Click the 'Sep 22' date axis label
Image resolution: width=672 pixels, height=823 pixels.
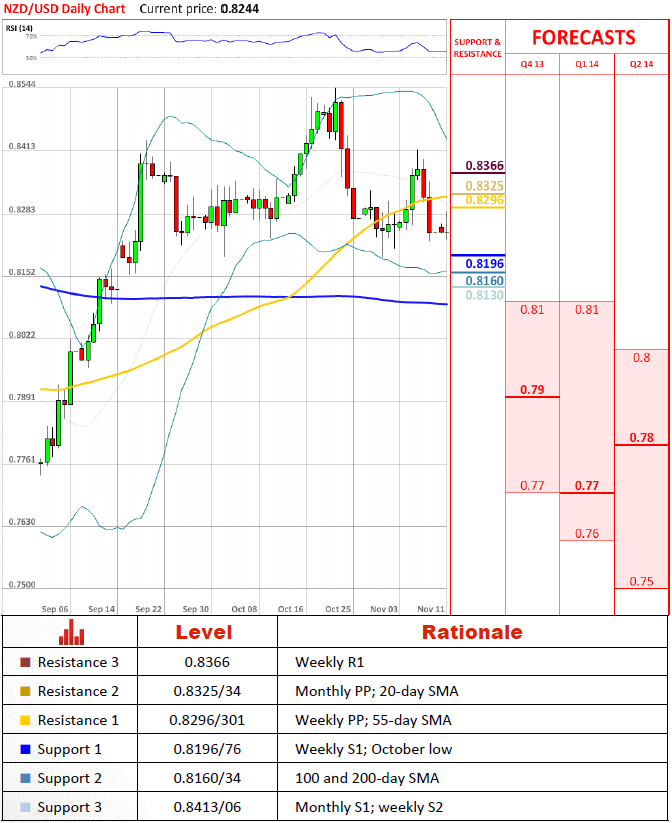148,609
